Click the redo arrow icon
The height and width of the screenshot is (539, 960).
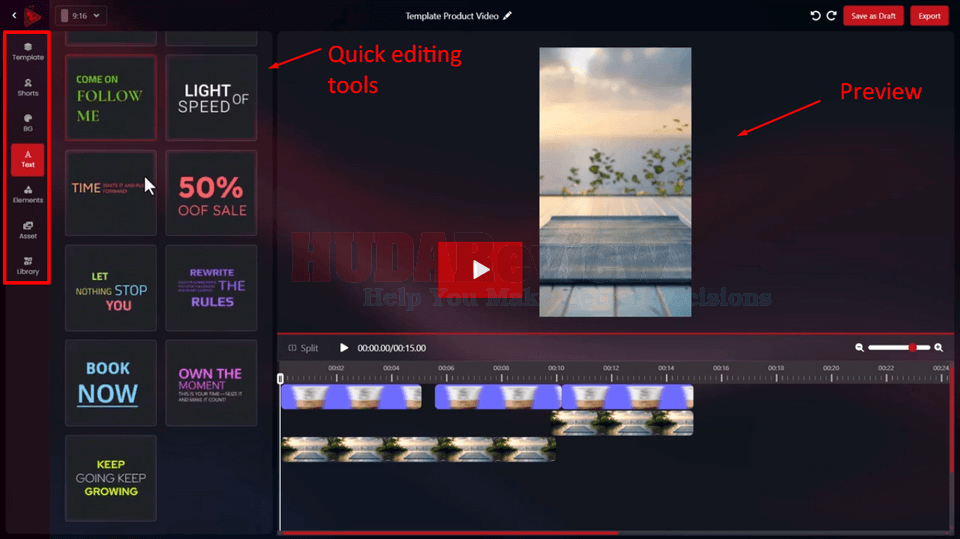(x=831, y=16)
